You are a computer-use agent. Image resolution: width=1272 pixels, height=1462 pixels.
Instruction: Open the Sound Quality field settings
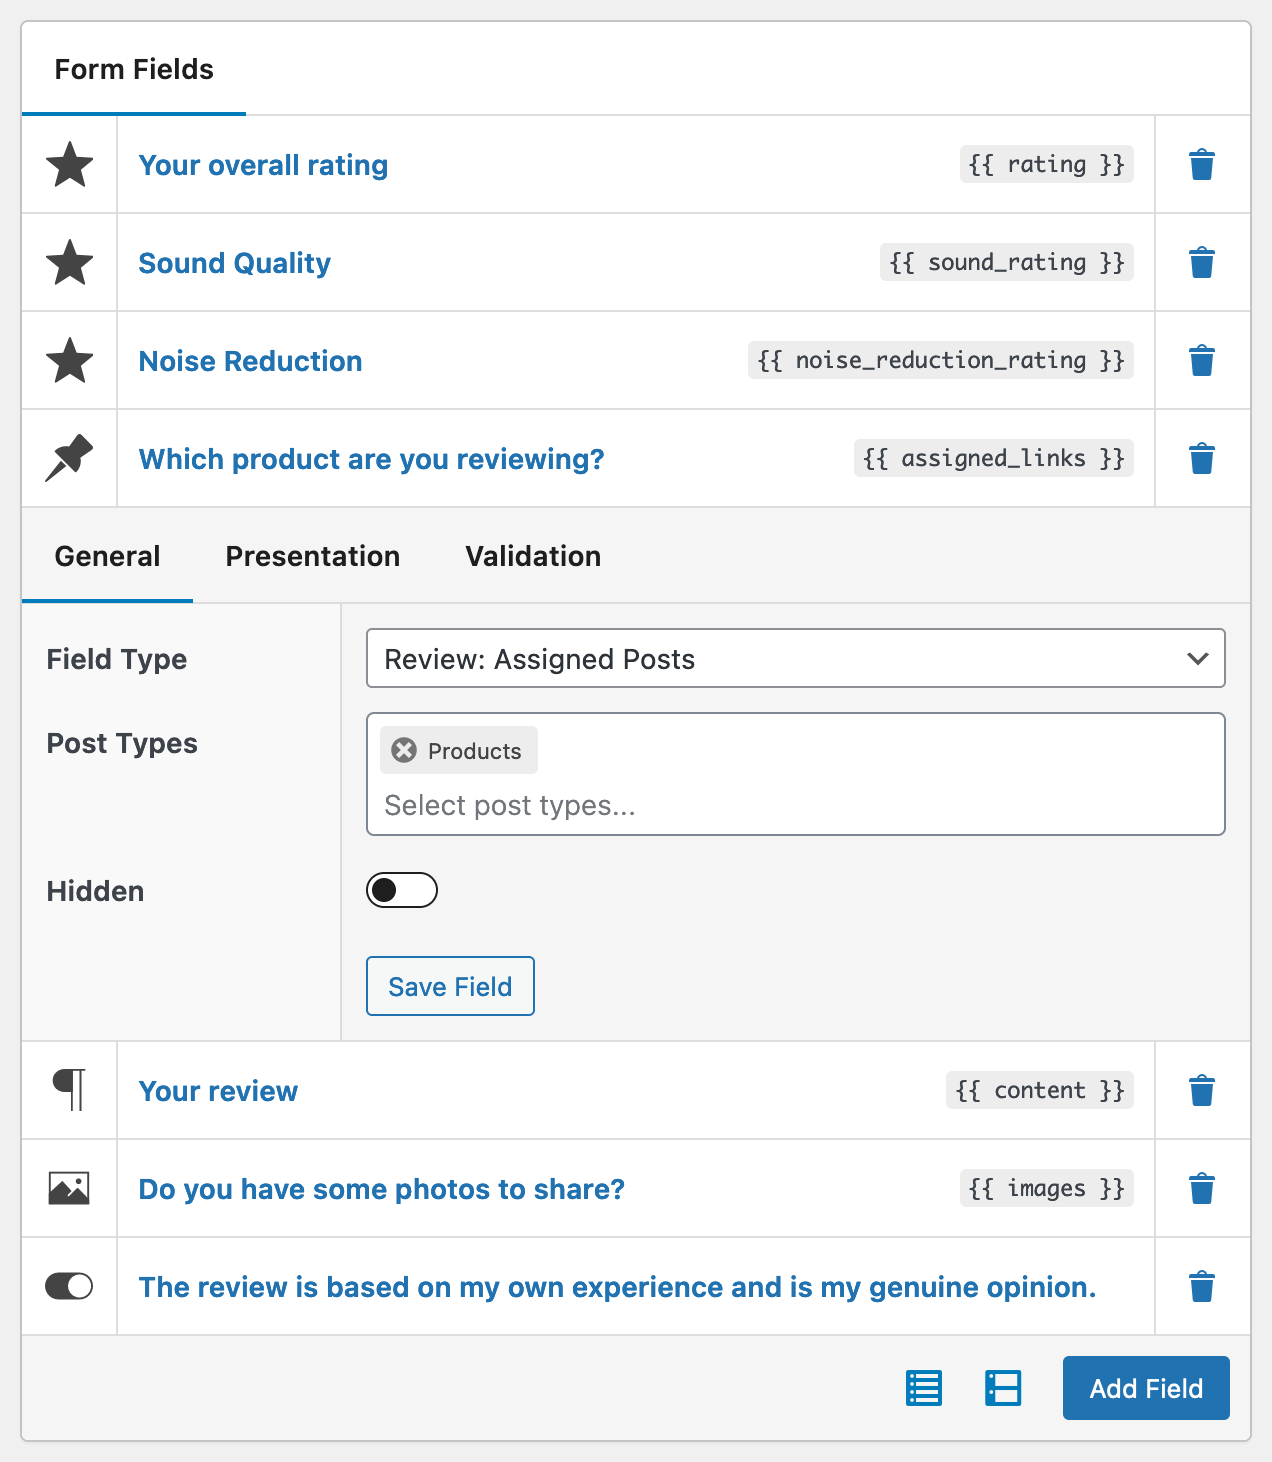click(234, 262)
